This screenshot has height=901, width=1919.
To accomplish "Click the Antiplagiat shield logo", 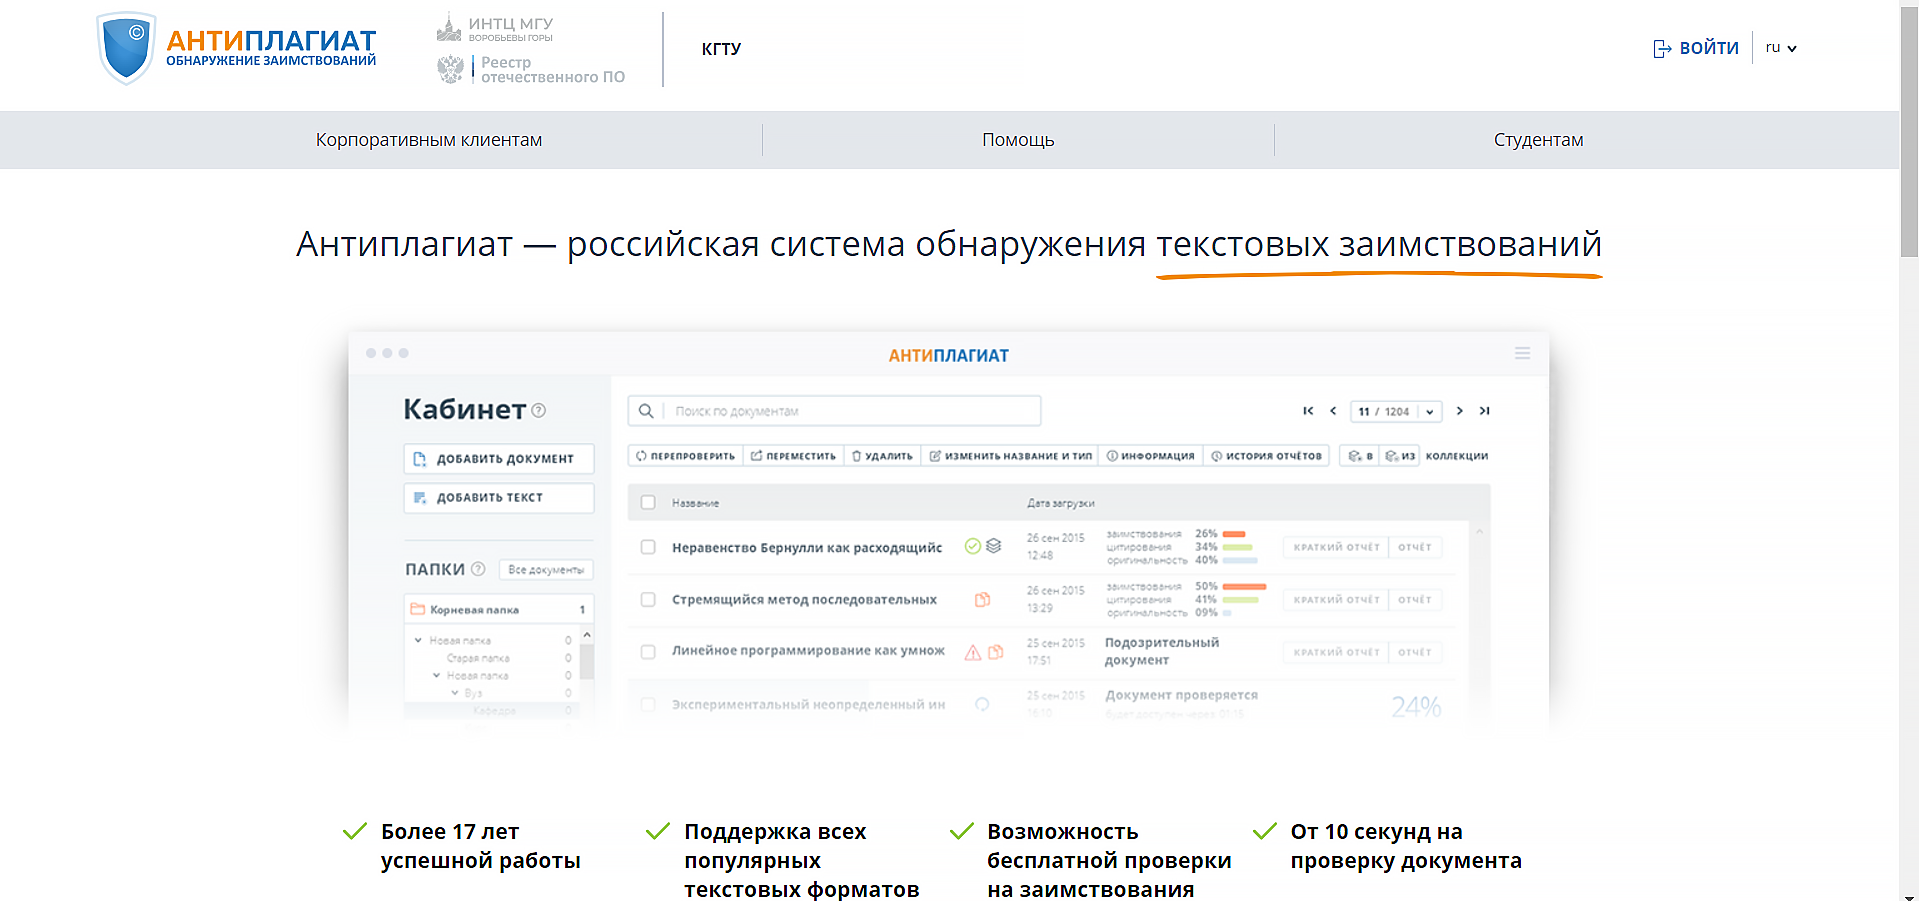I will click(126, 48).
